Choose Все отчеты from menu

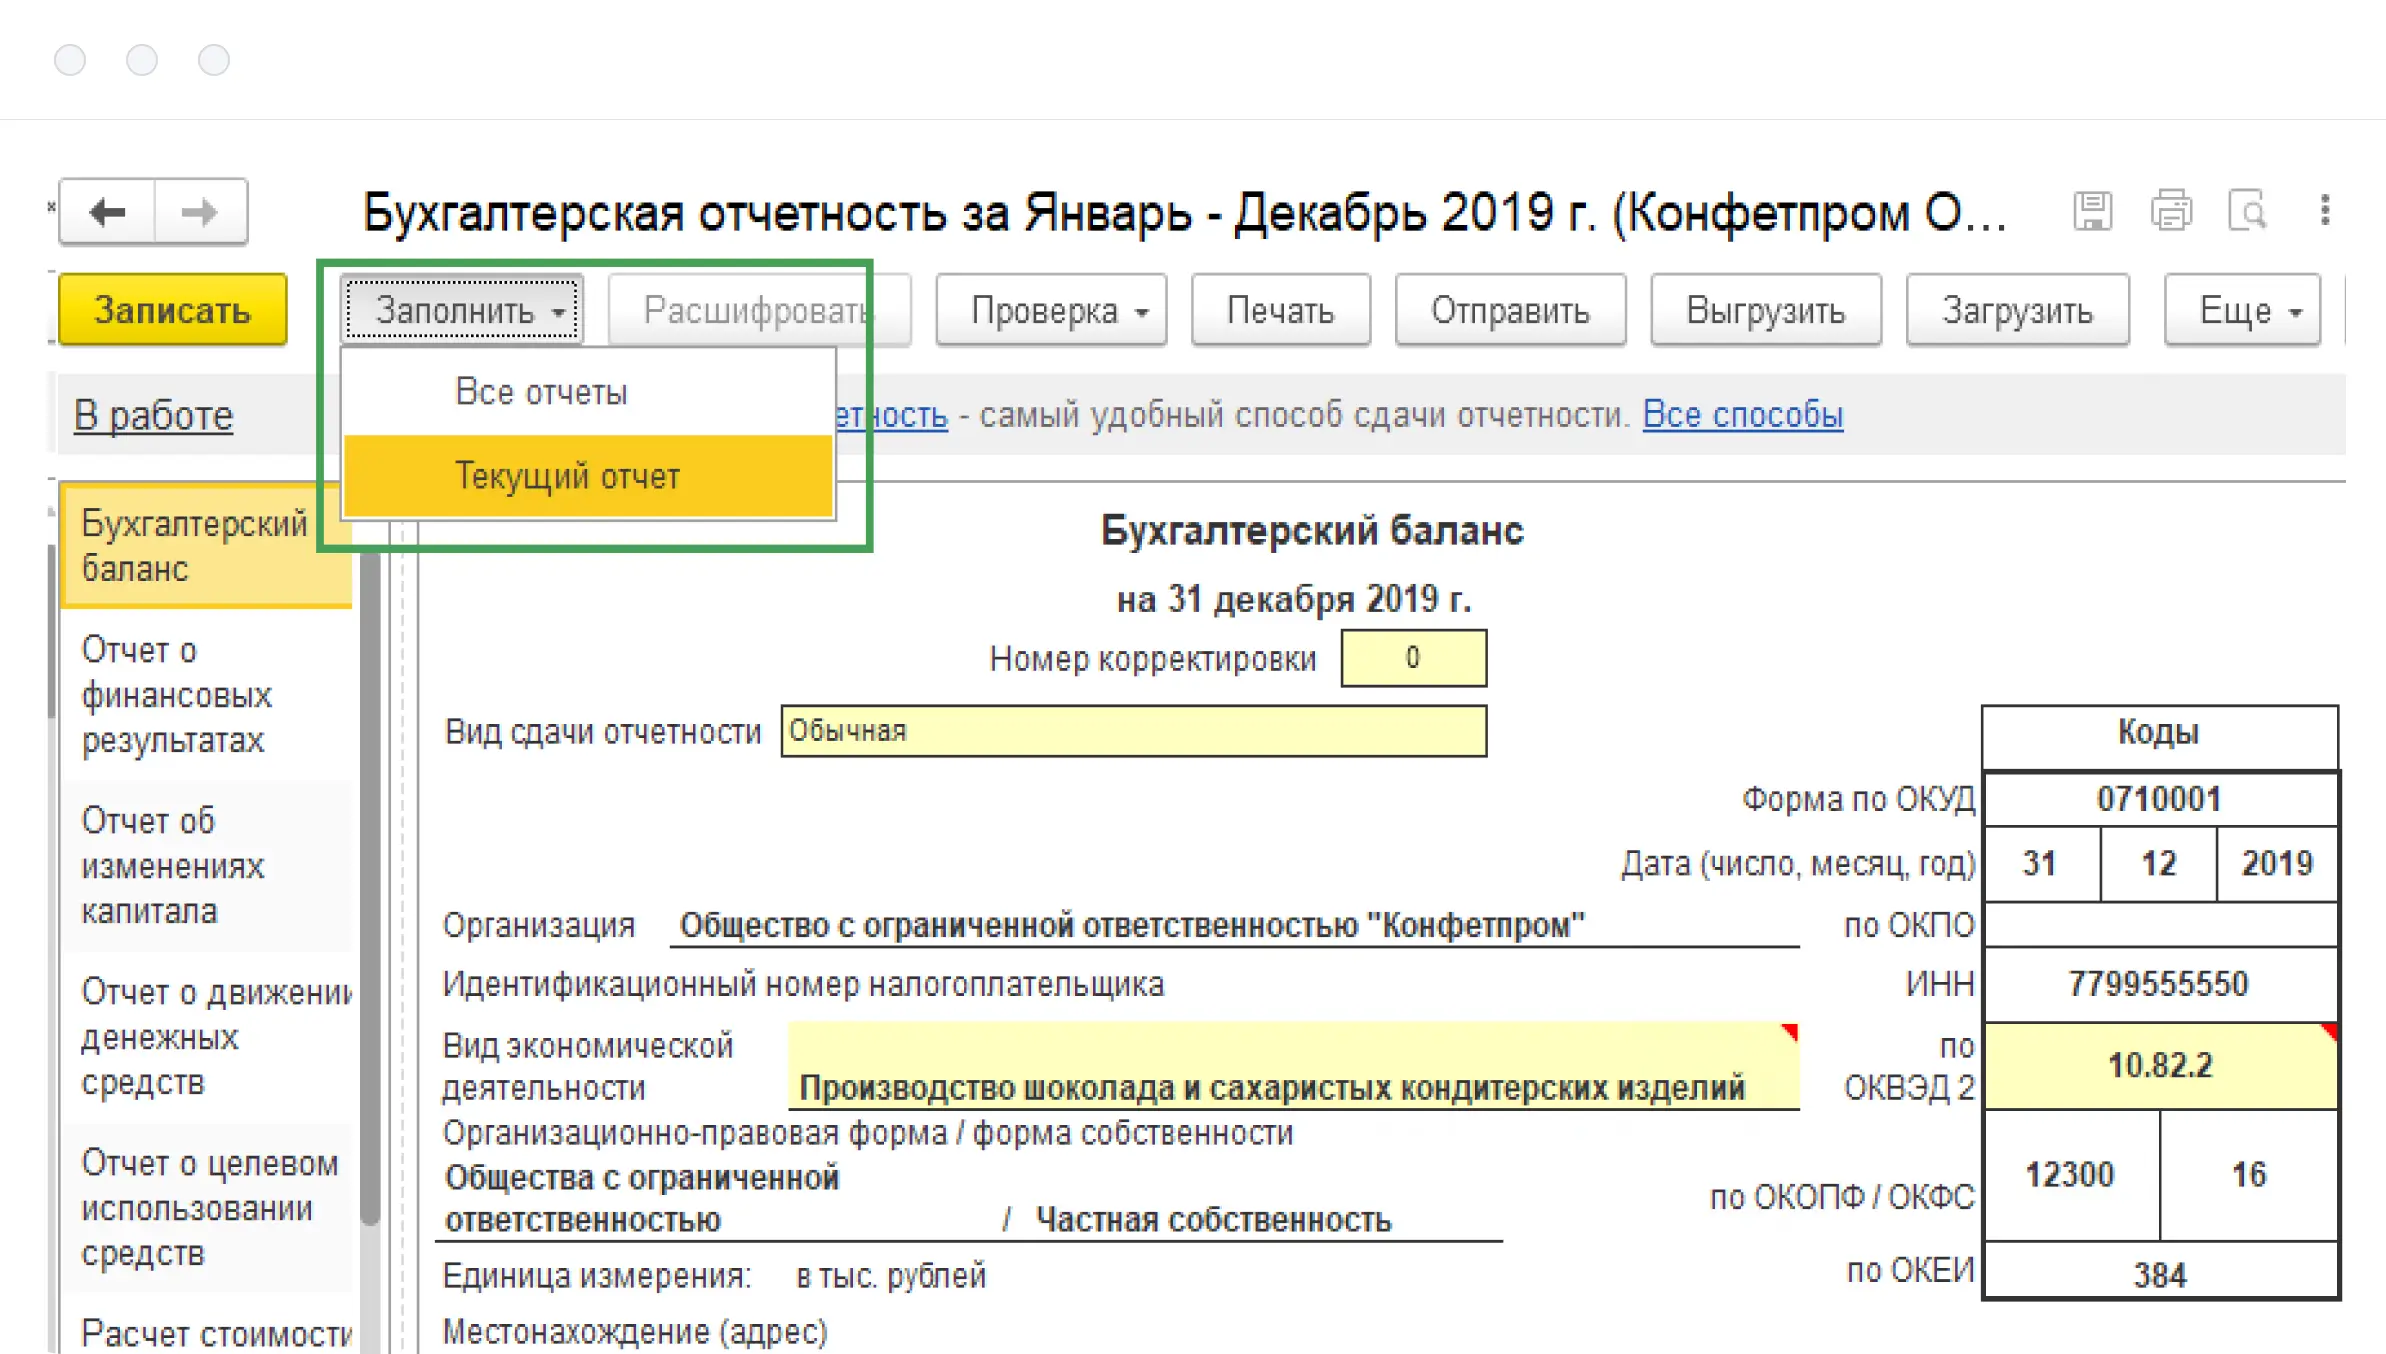pos(541,392)
